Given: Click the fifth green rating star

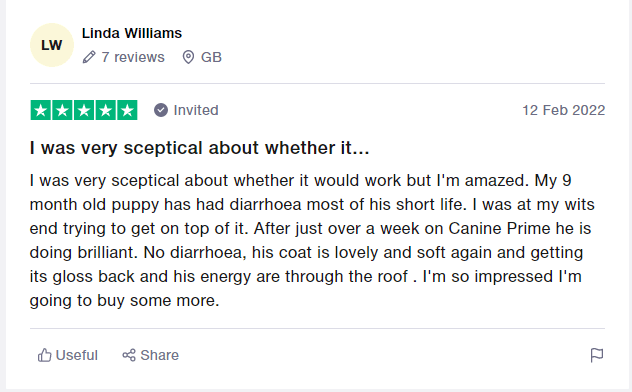Looking at the screenshot, I should tap(127, 110).
